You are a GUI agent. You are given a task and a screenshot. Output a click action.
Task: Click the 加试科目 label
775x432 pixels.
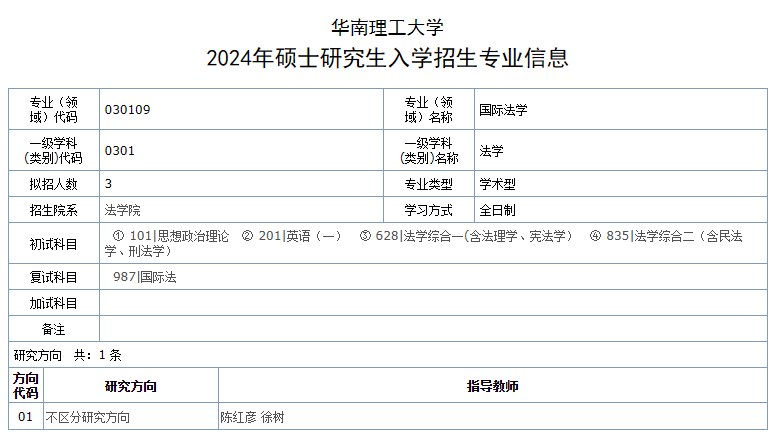pyautogui.click(x=54, y=303)
